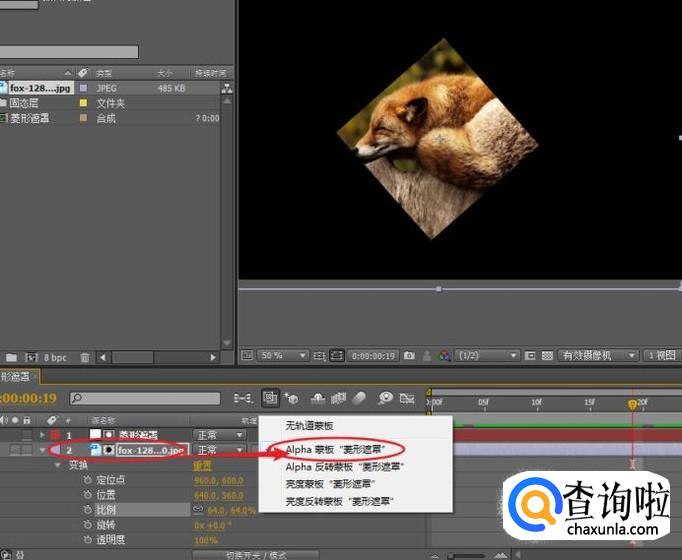Click the timeline layer search field
682x560 pixels.
pyautogui.click(x=145, y=398)
